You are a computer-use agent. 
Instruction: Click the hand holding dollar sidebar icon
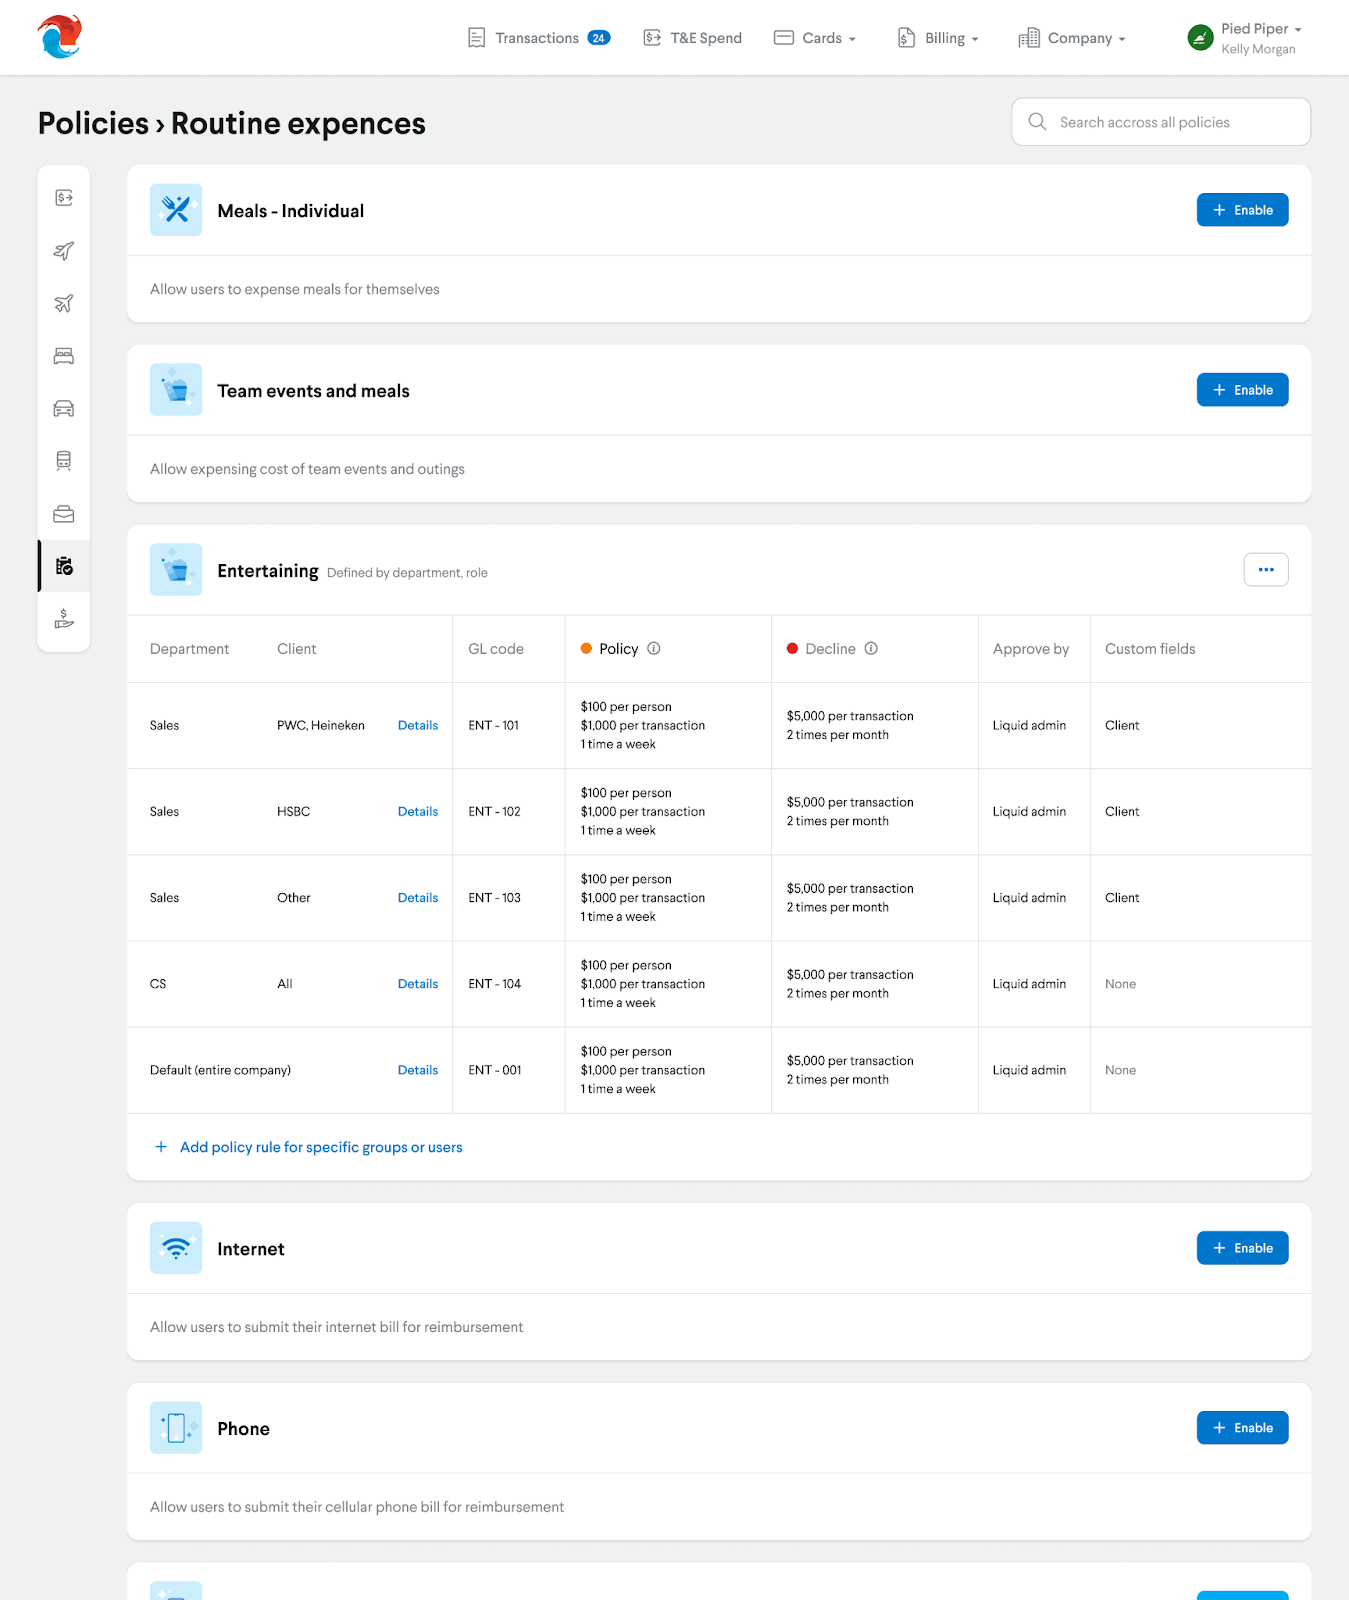pos(64,619)
